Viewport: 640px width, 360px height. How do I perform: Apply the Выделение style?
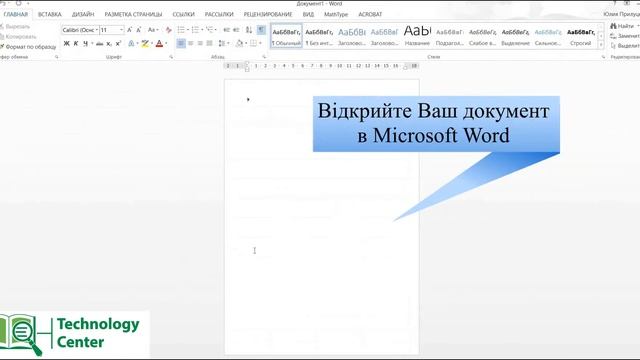[515, 36]
